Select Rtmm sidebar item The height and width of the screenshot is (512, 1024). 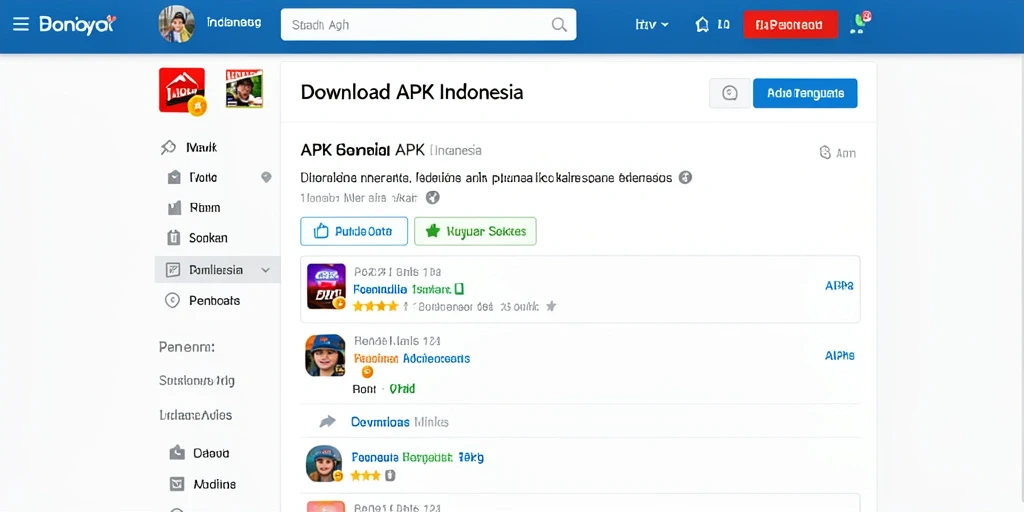click(205, 208)
